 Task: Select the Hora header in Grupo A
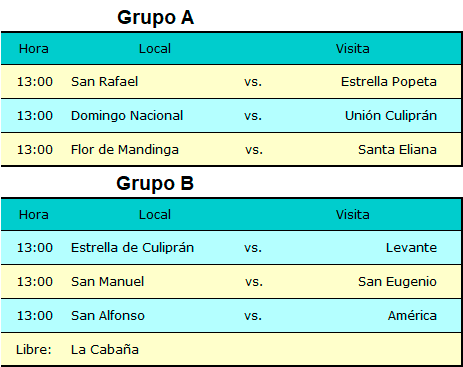tap(34, 49)
